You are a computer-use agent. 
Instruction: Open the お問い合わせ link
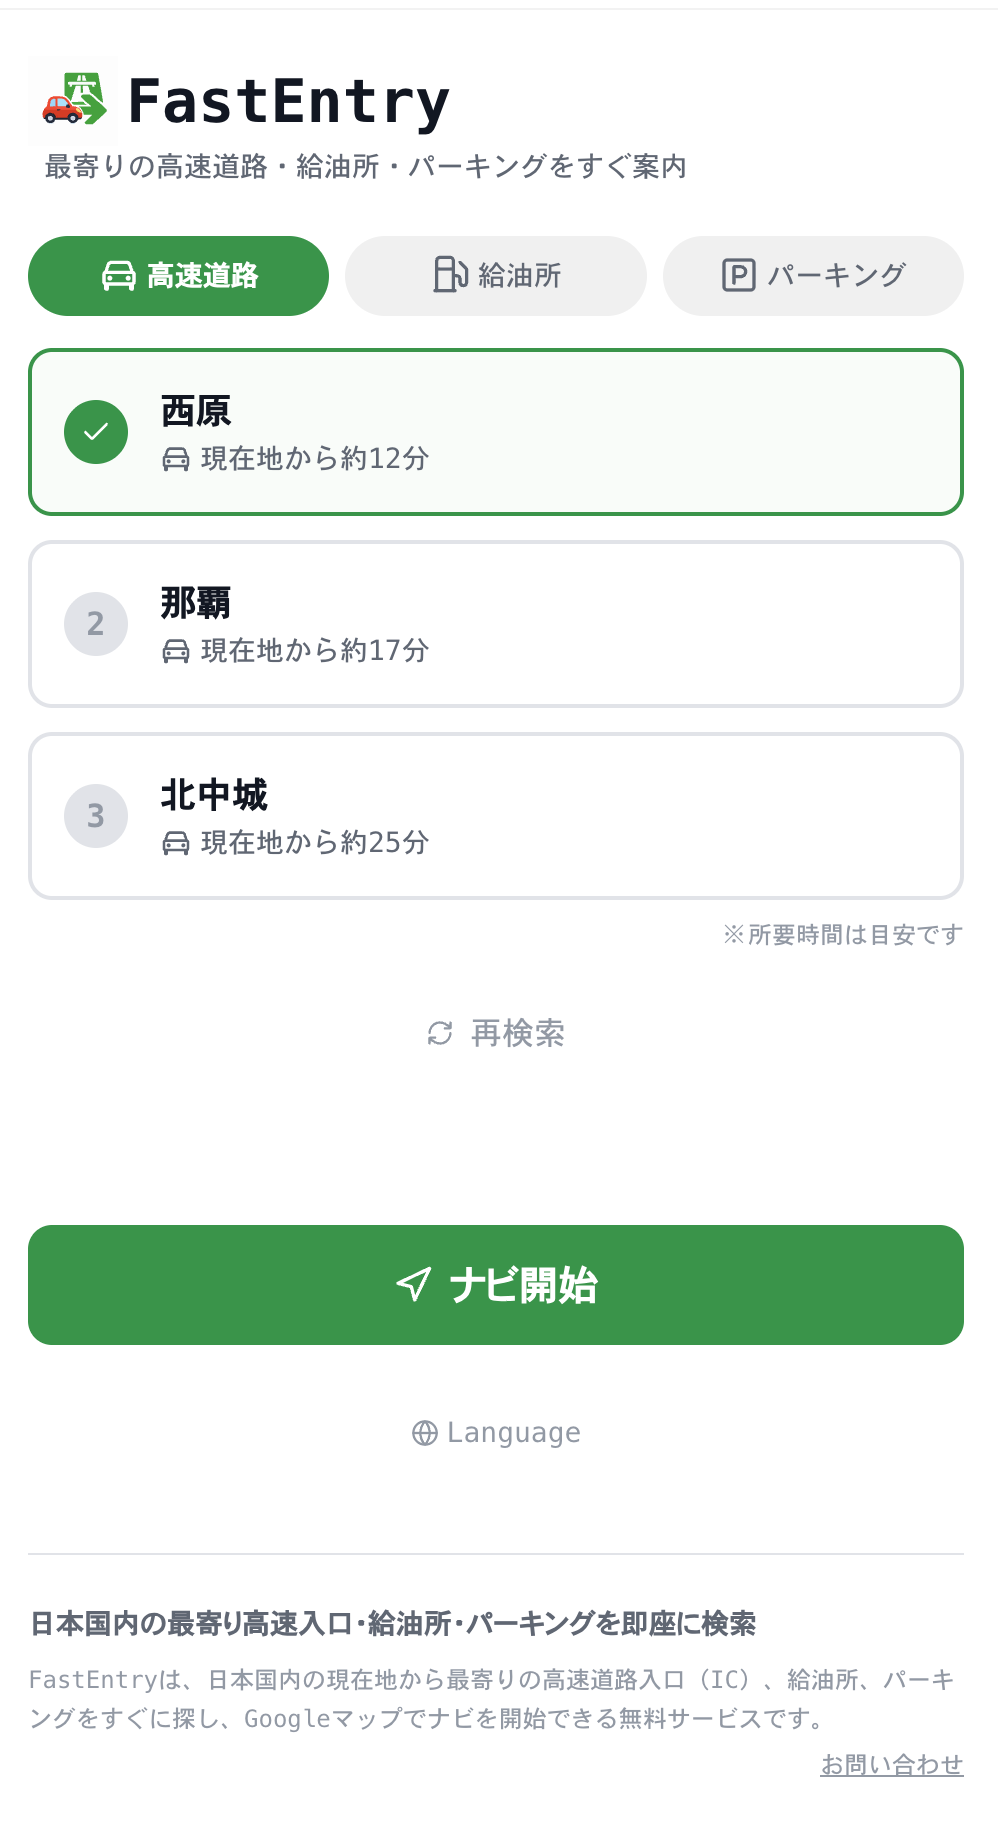[x=891, y=1764]
